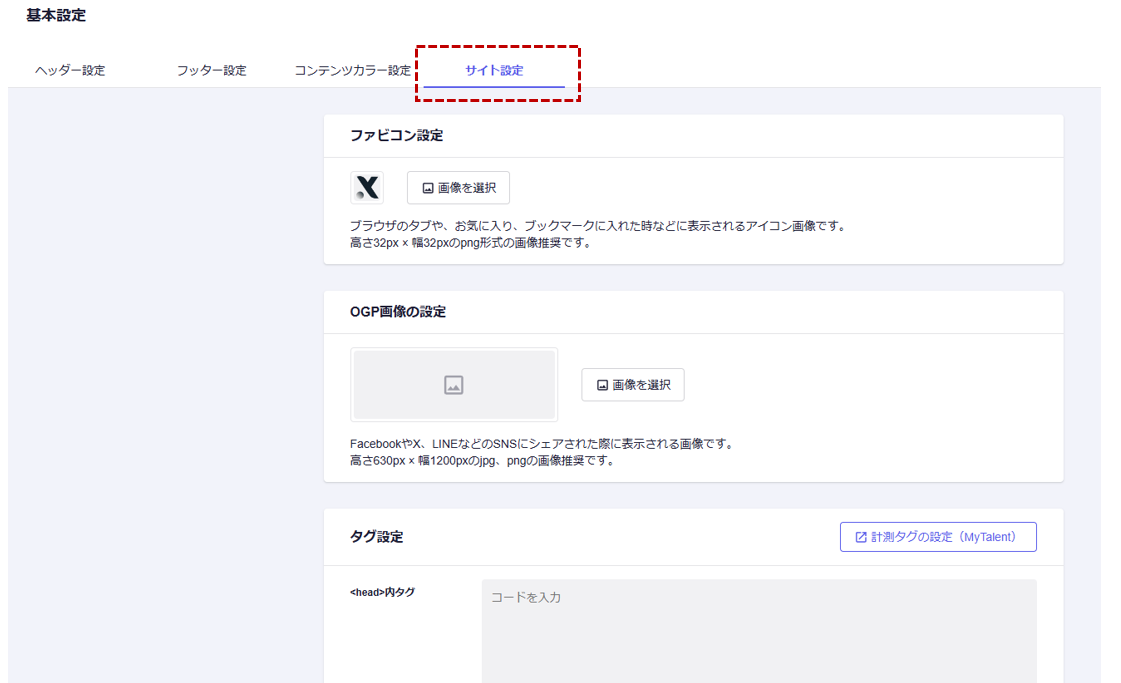
Task: Click the ファビコン設定 section heading
Action: 396,135
